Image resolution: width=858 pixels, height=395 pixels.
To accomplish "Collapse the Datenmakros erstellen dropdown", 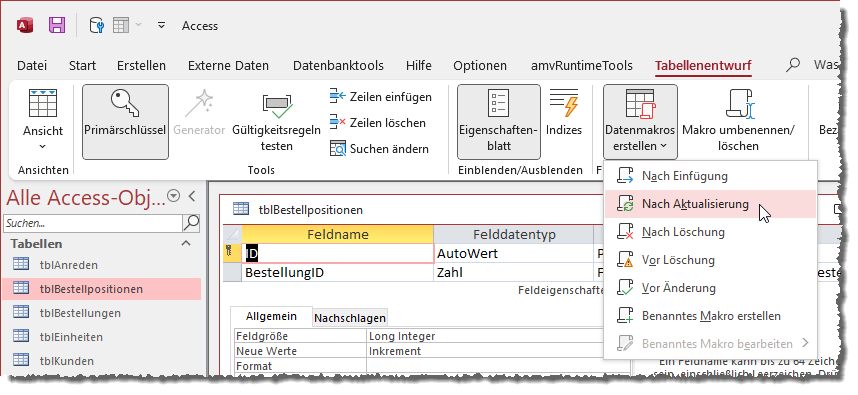I will pos(640,121).
